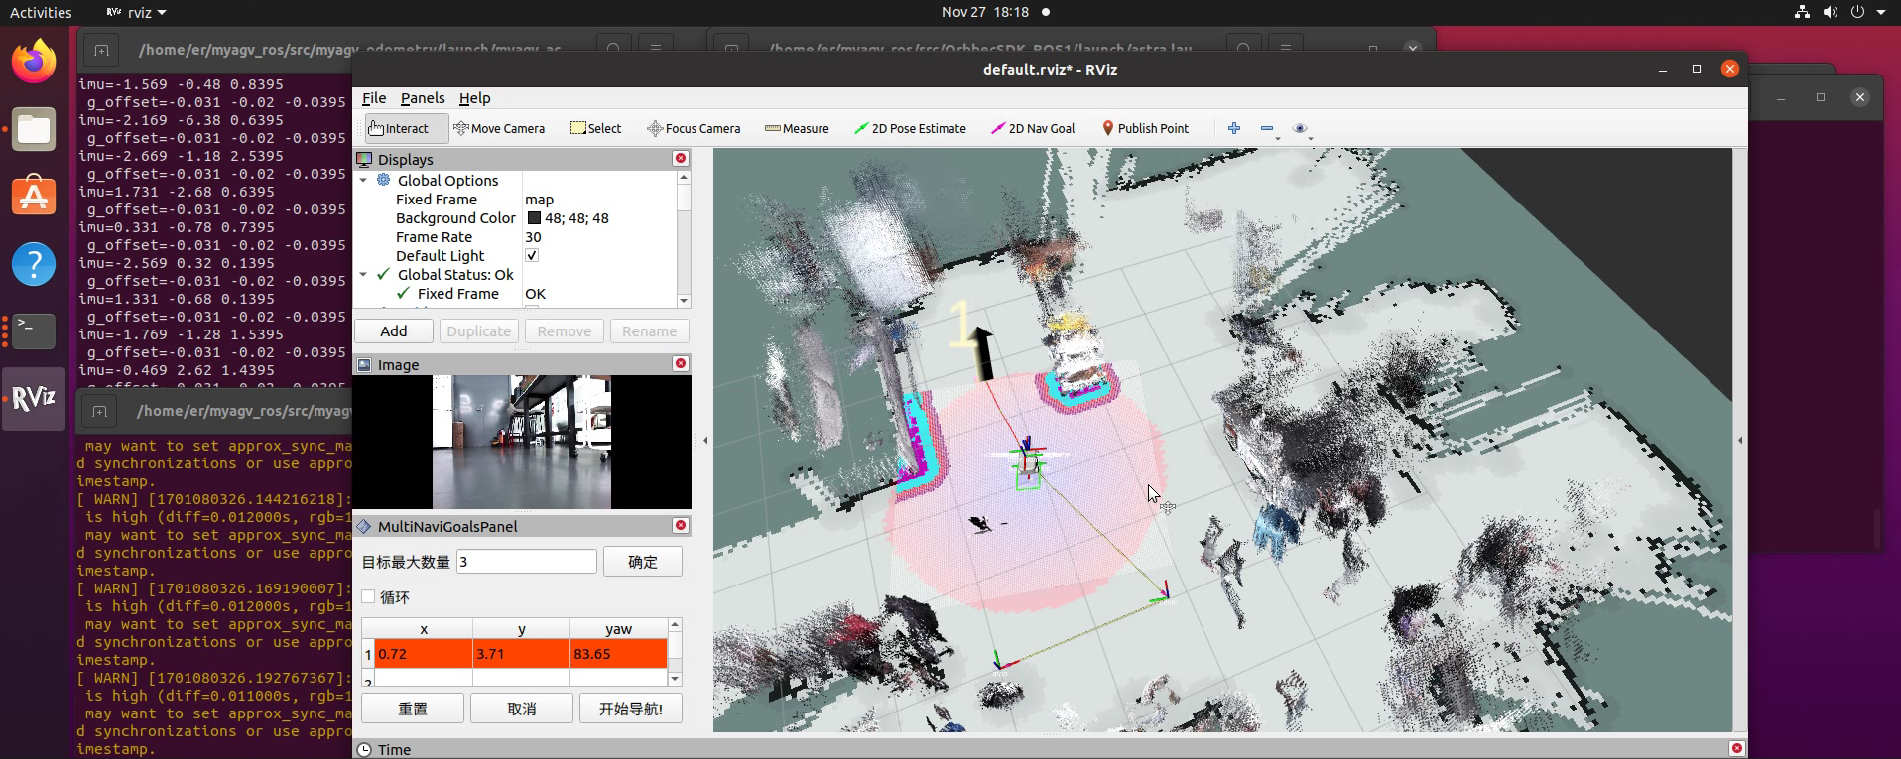Click the Displays panel monitor icon
The height and width of the screenshot is (759, 1901).
(x=364, y=159)
